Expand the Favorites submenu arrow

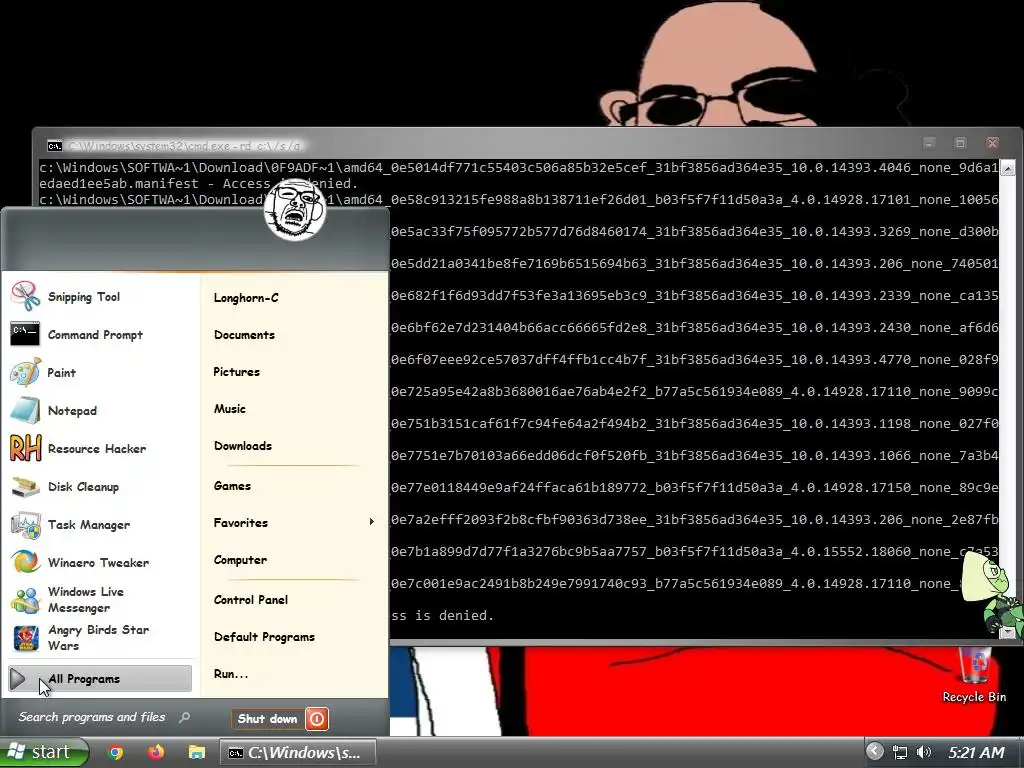[372, 522]
